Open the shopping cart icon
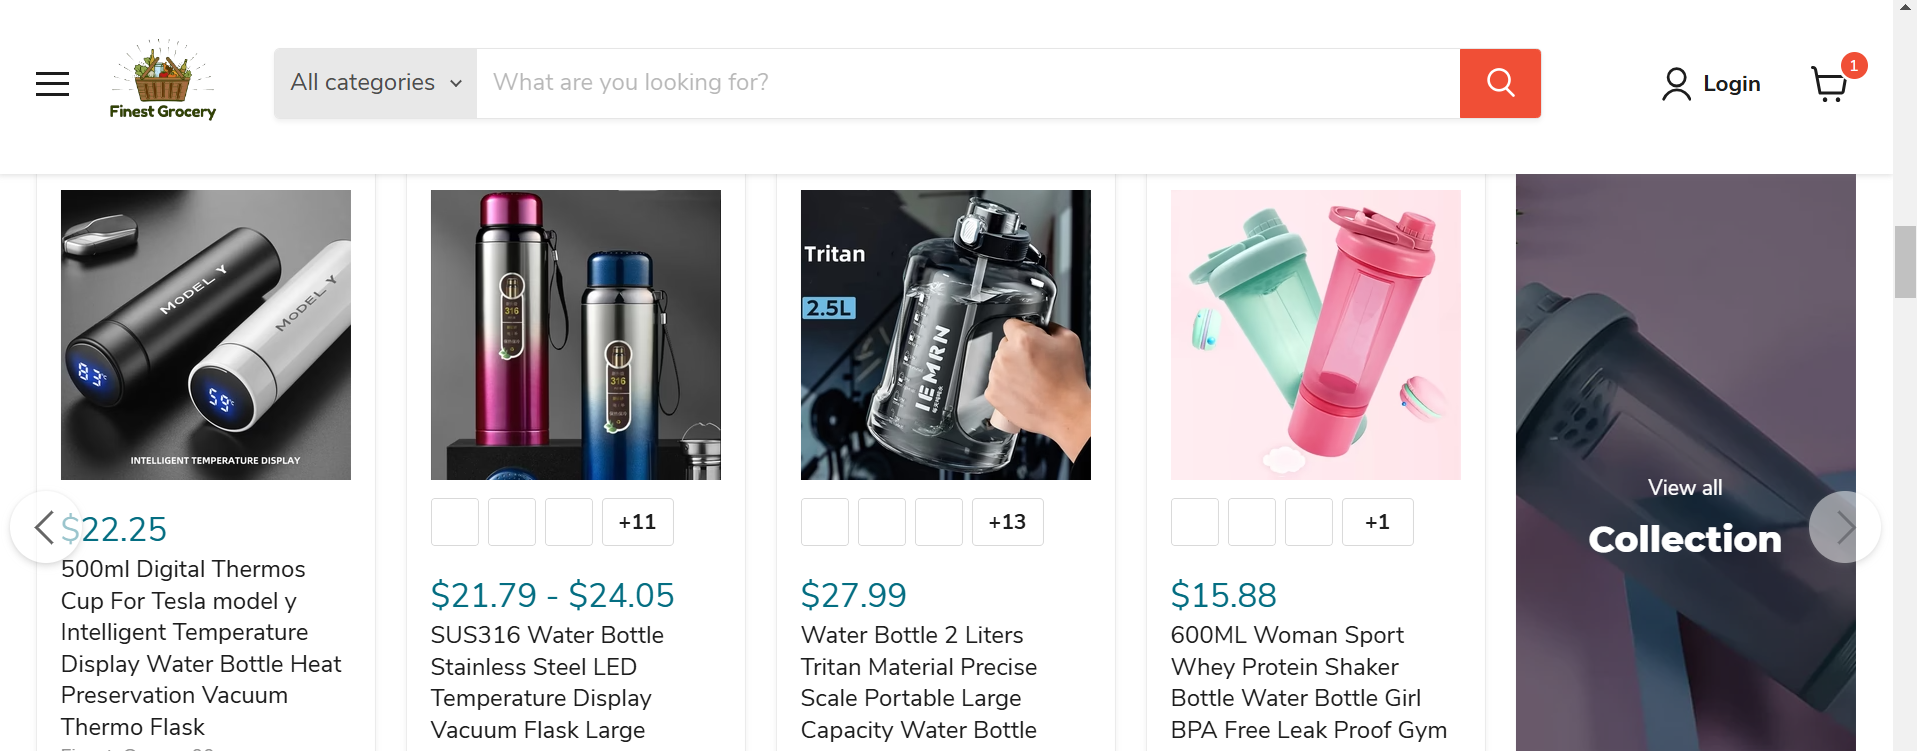This screenshot has width=1917, height=751. pos(1829,84)
